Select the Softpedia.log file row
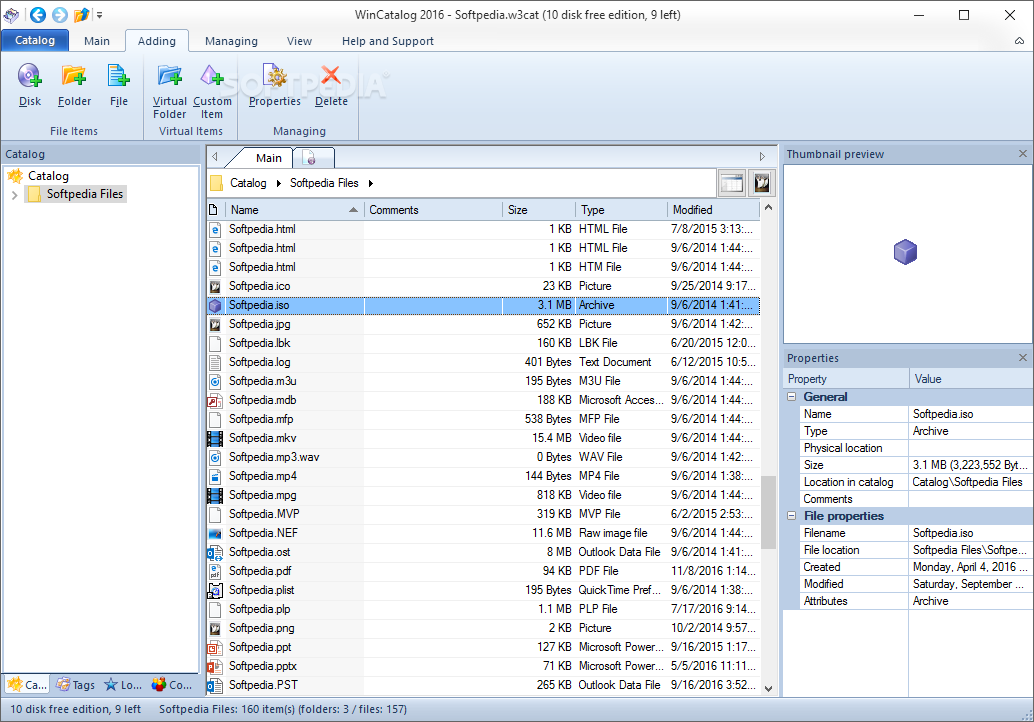This screenshot has width=1034, height=722. 483,362
